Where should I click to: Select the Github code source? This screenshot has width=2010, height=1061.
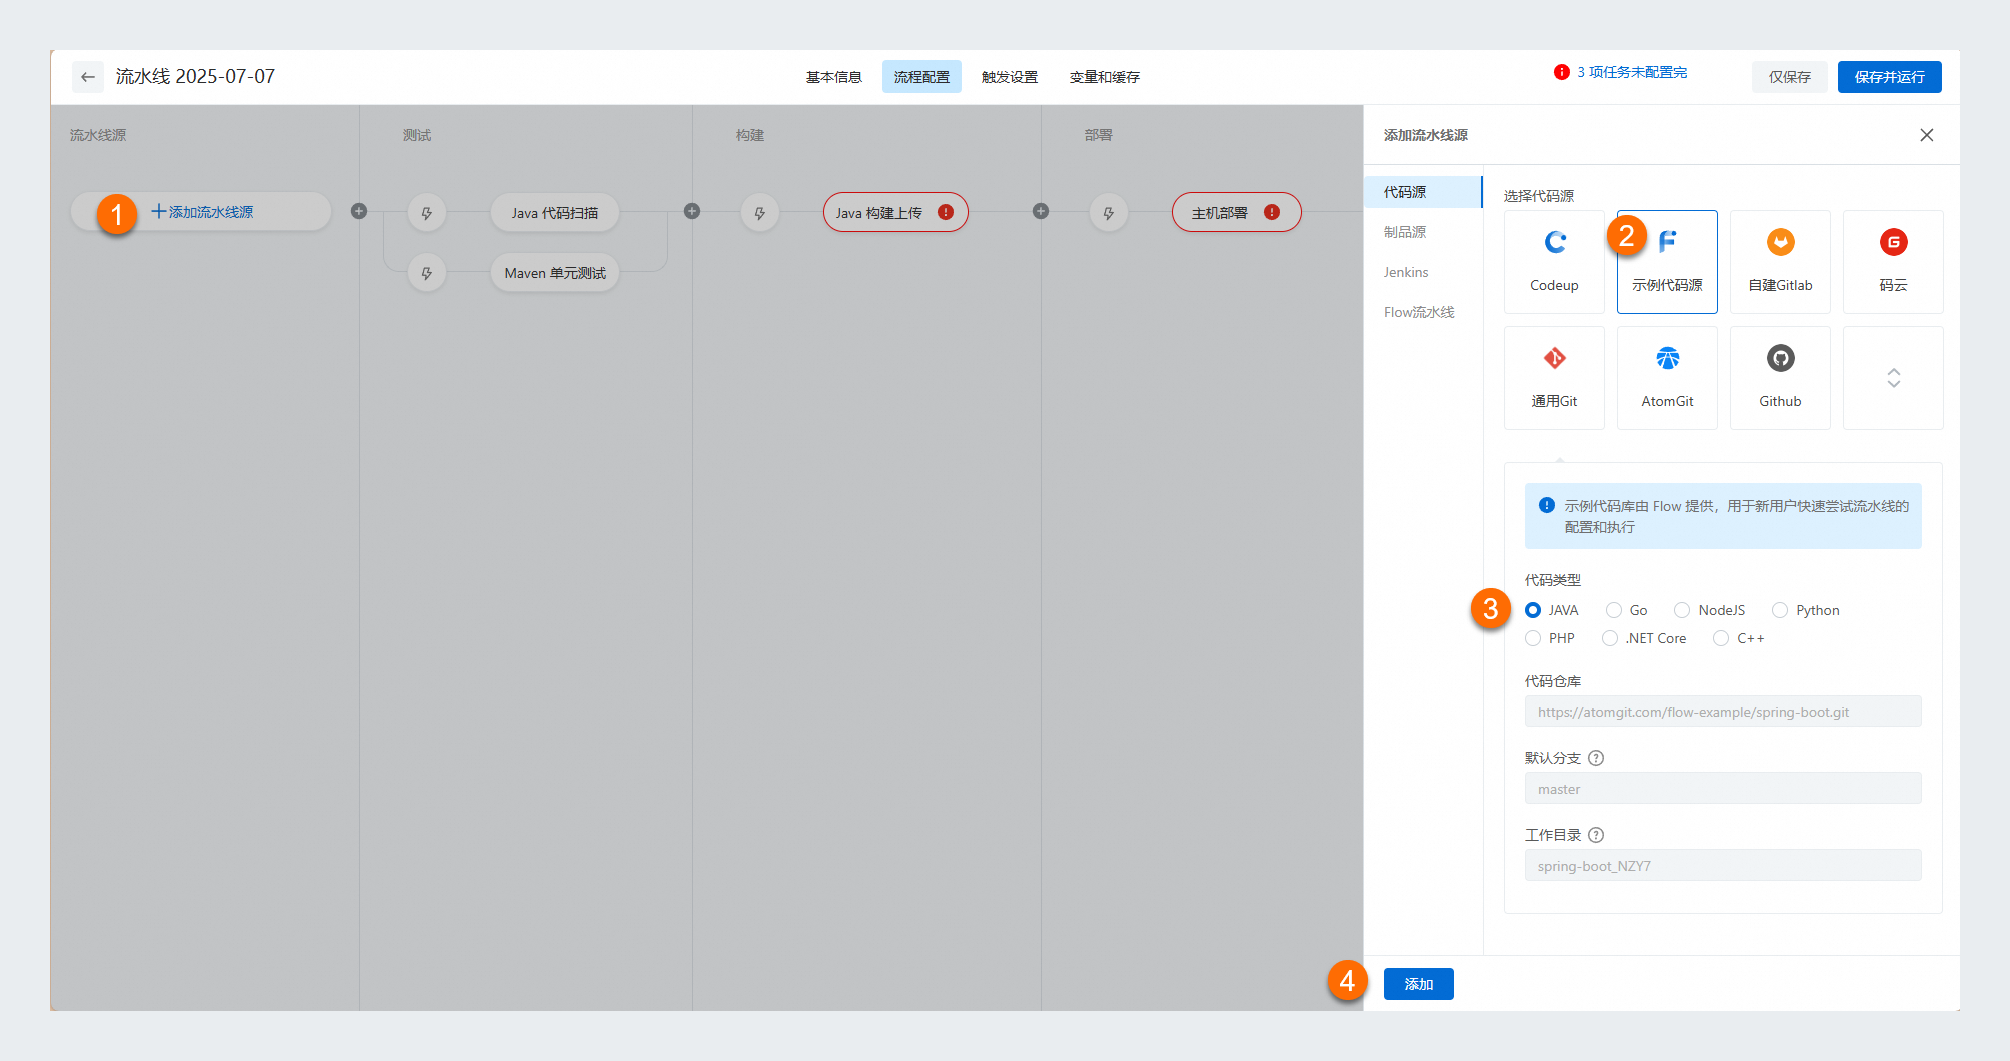click(1780, 378)
